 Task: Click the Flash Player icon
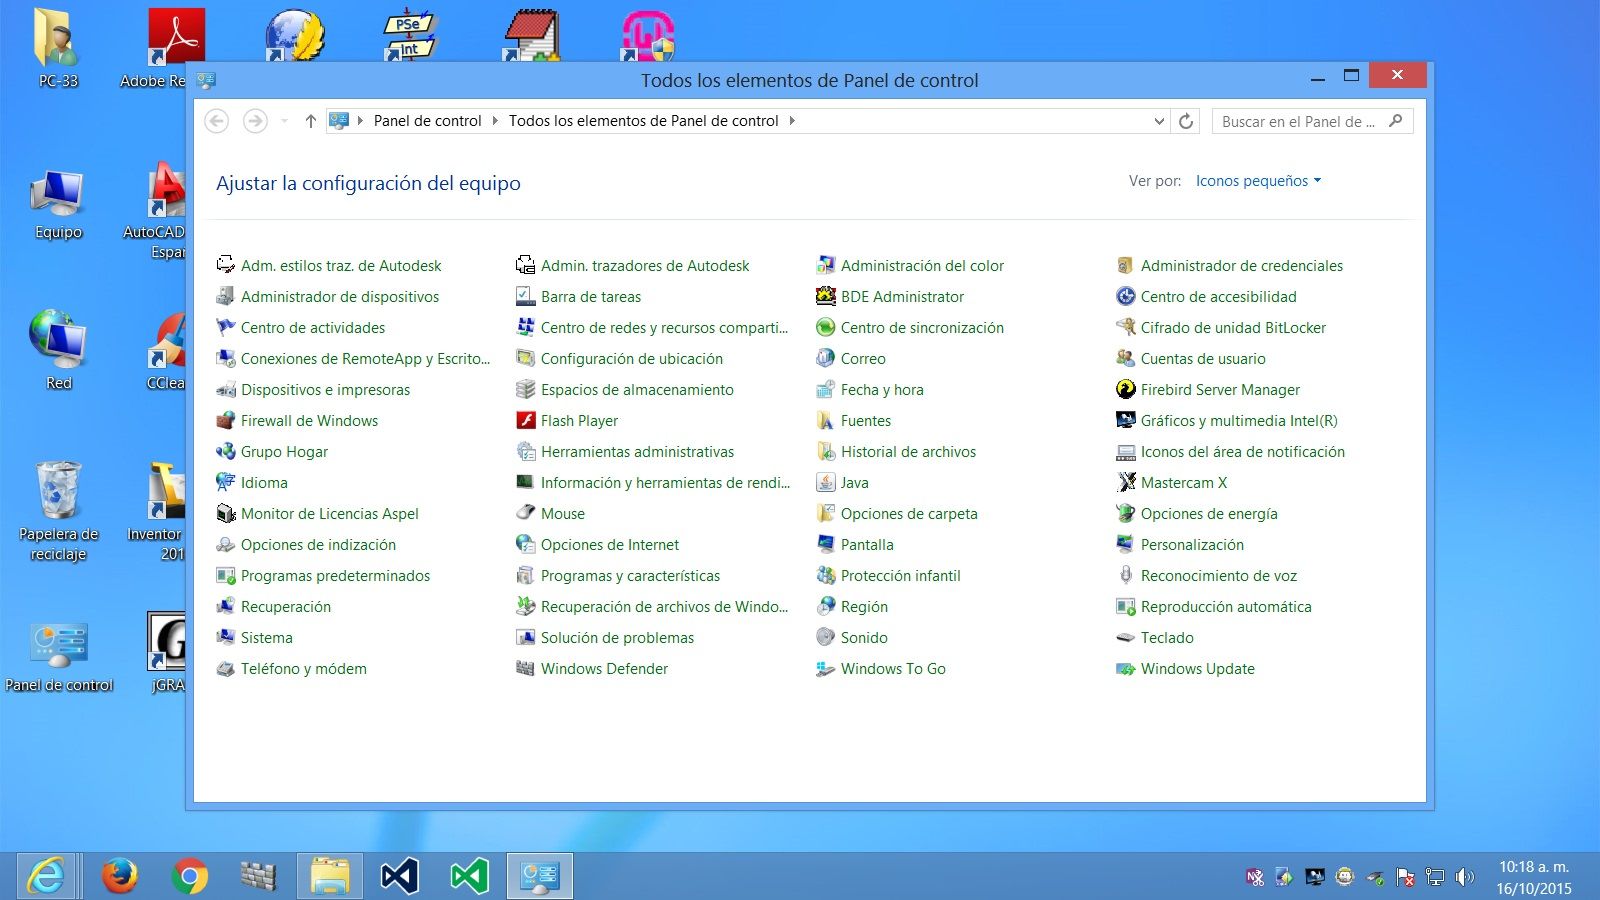[x=526, y=421]
